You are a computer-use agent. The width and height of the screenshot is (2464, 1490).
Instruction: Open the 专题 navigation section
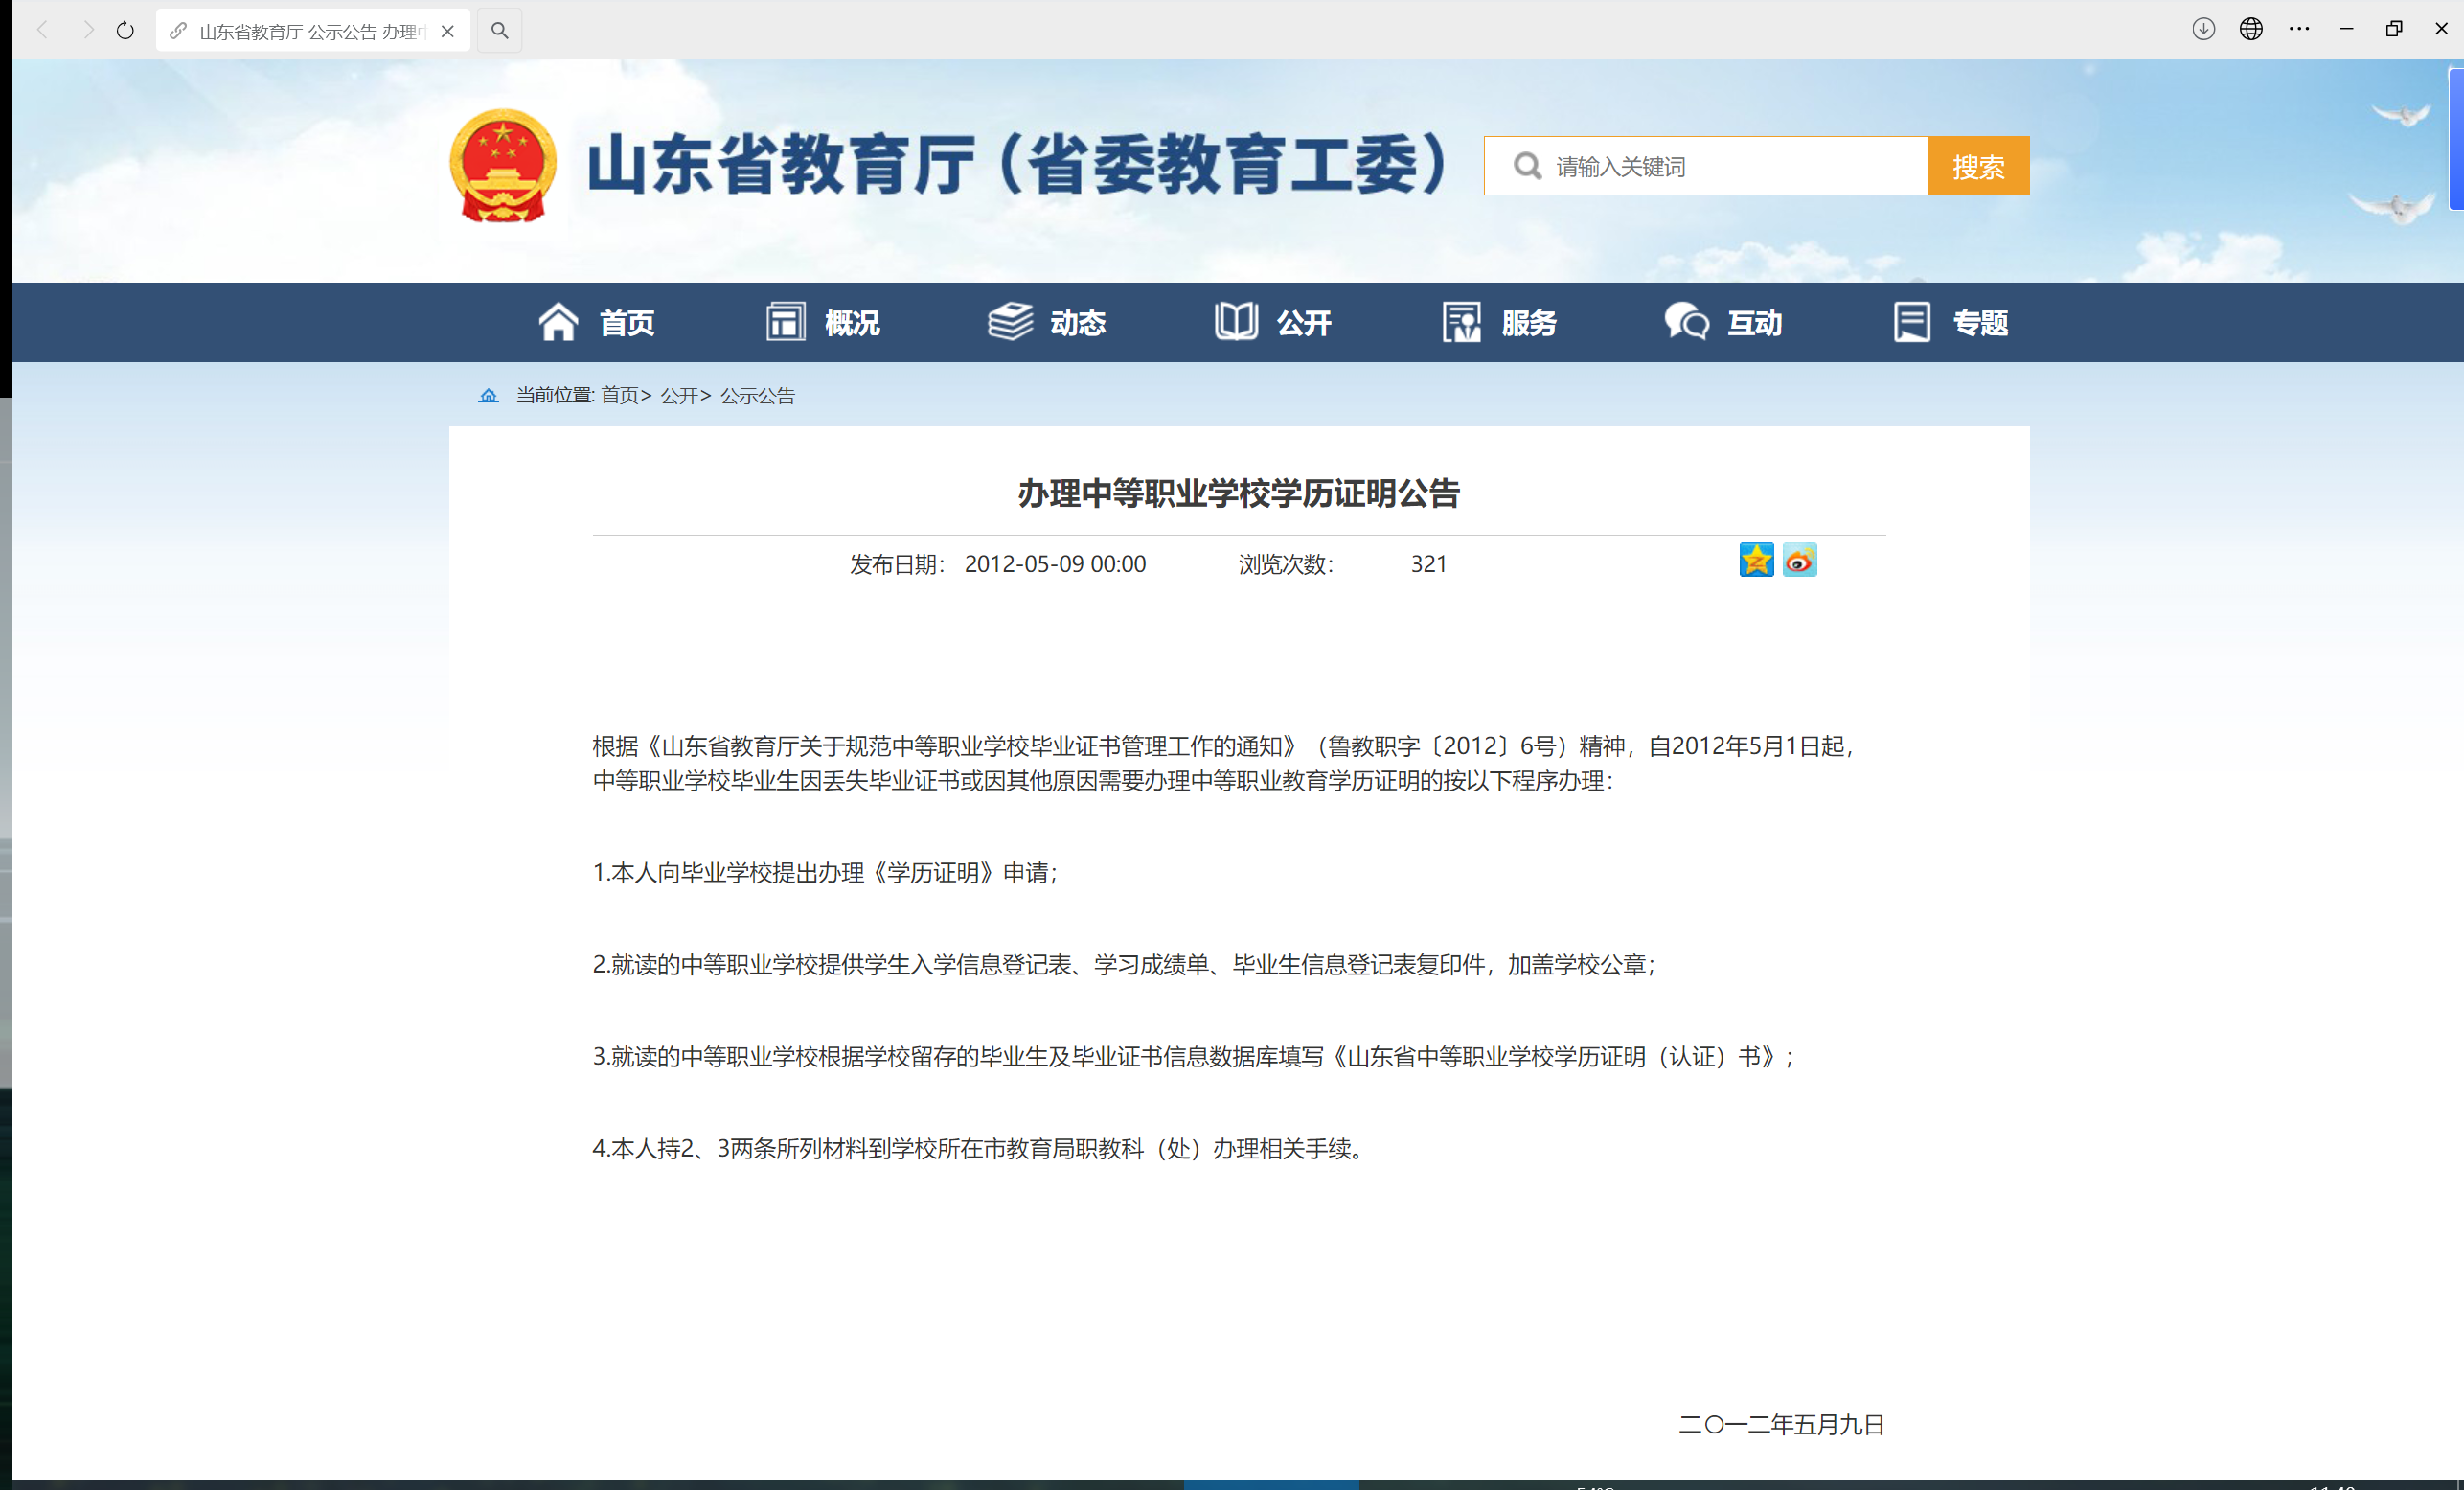1951,322
